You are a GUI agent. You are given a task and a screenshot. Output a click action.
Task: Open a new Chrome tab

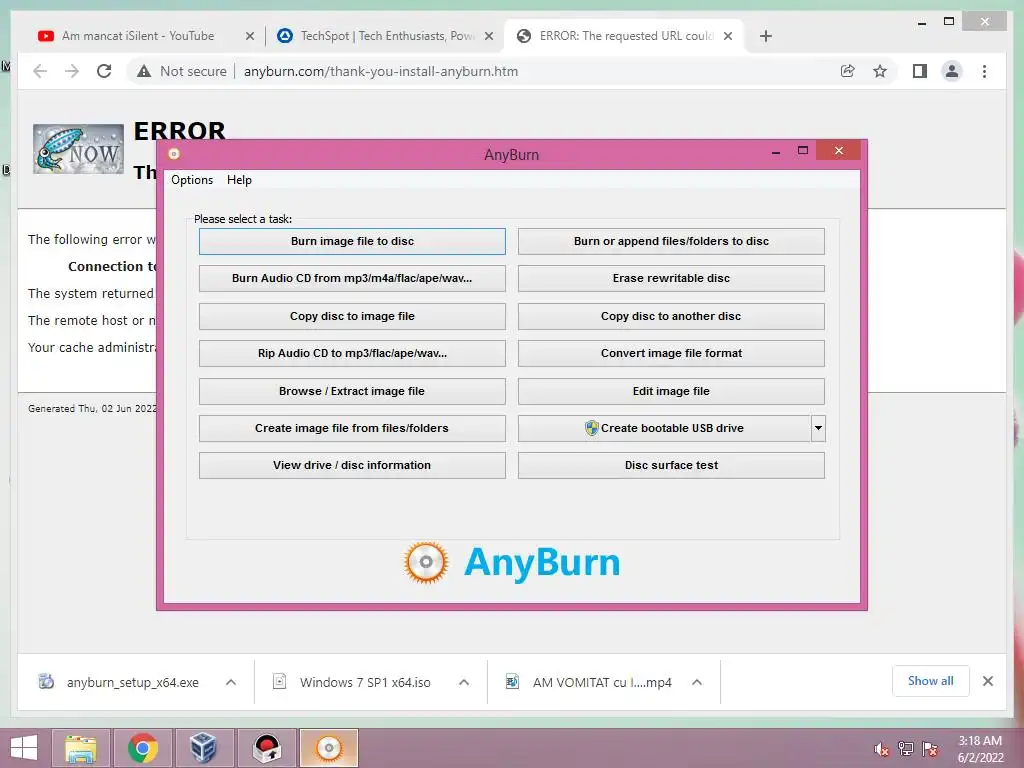[766, 37]
